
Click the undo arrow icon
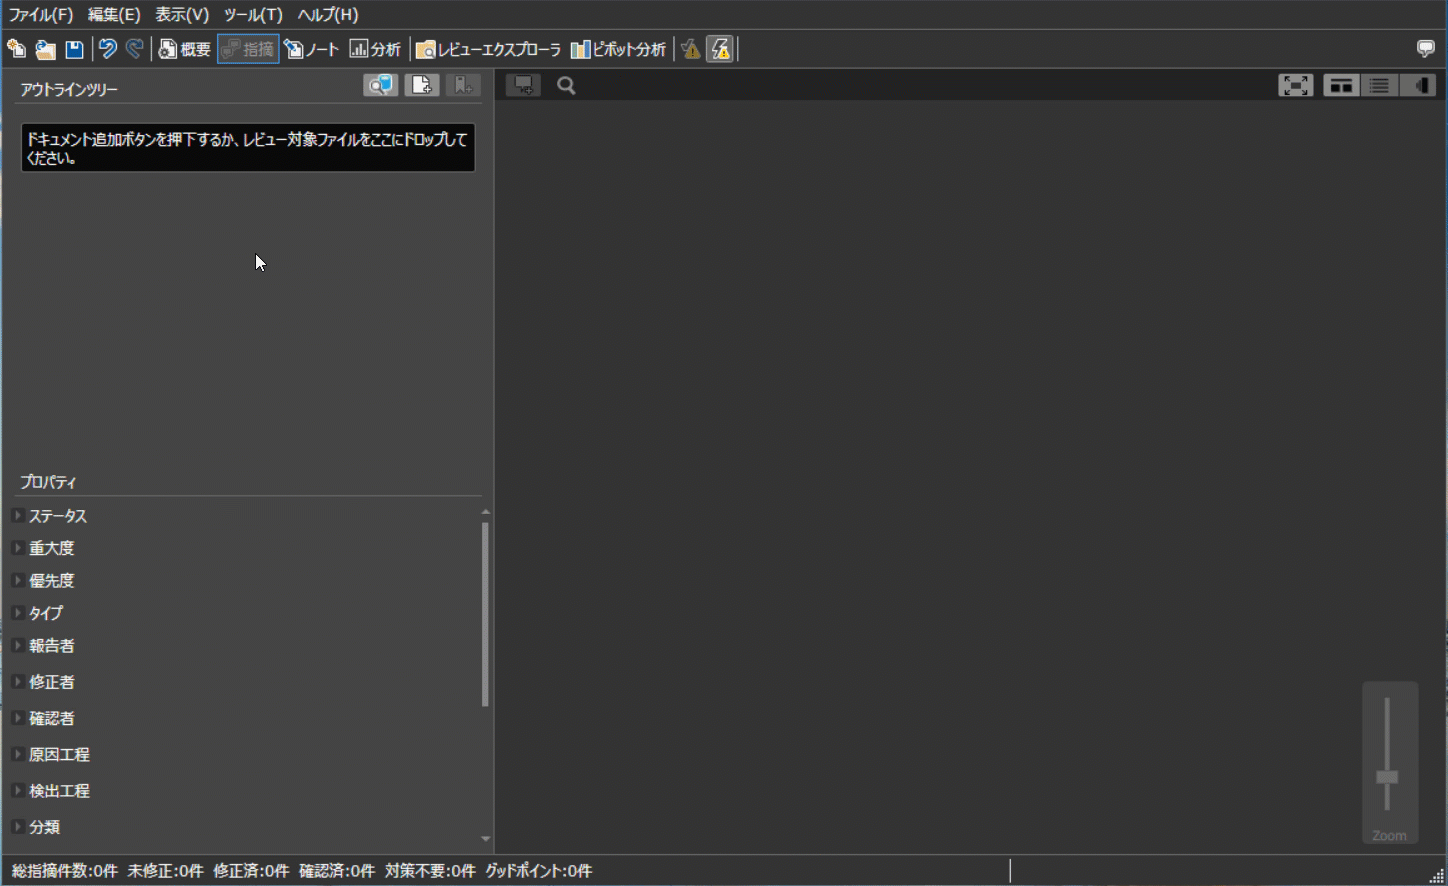tap(107, 49)
